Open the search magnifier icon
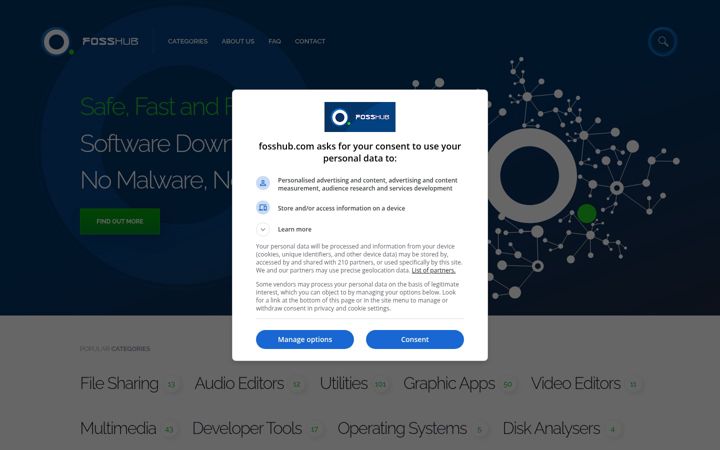This screenshot has width=720, height=450. coord(663,41)
